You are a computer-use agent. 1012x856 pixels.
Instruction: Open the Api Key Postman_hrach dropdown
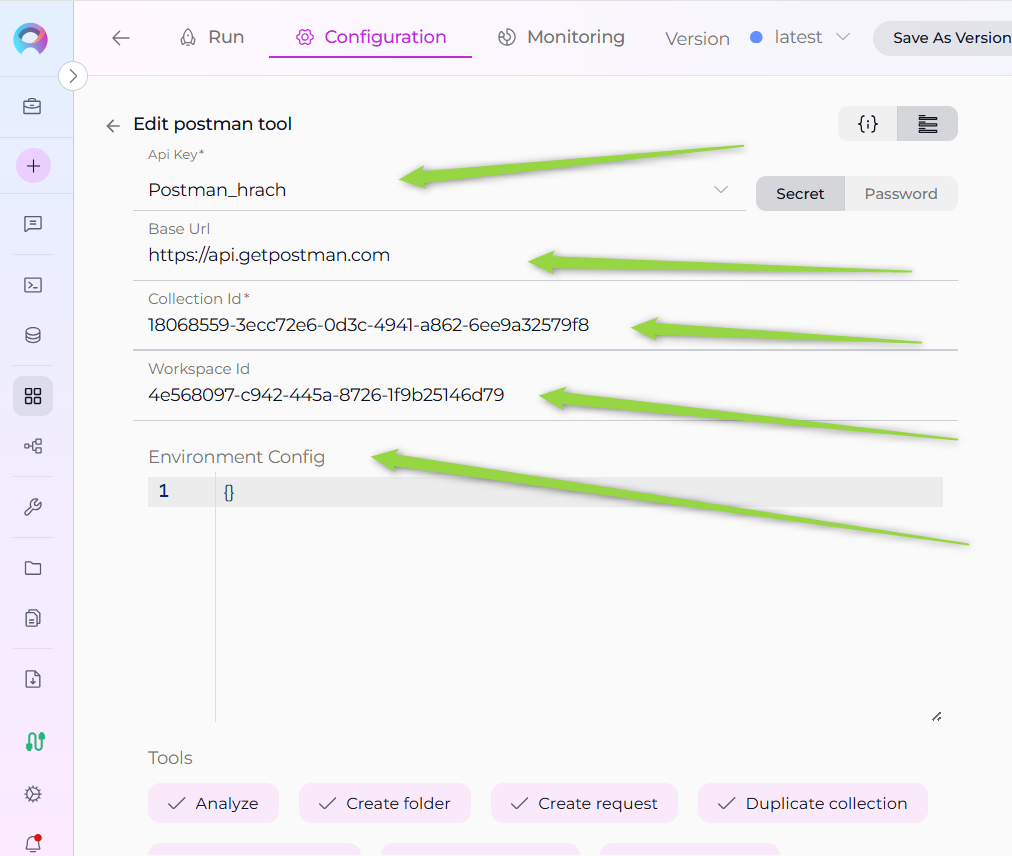(x=439, y=190)
